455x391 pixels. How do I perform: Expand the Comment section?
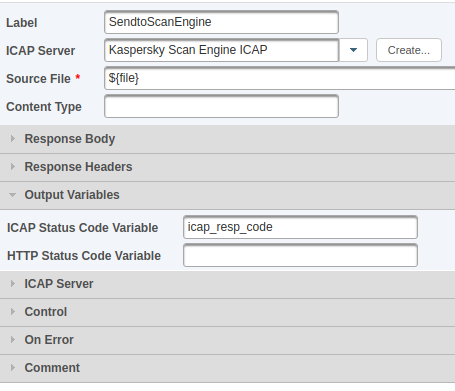click(227, 368)
